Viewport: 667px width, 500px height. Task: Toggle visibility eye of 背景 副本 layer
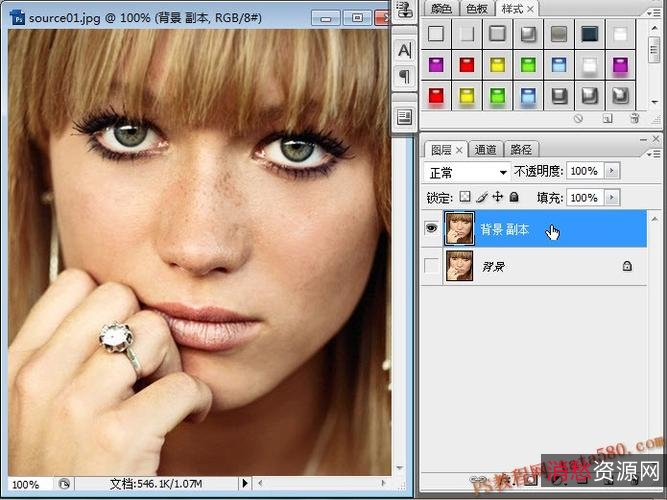click(x=431, y=228)
